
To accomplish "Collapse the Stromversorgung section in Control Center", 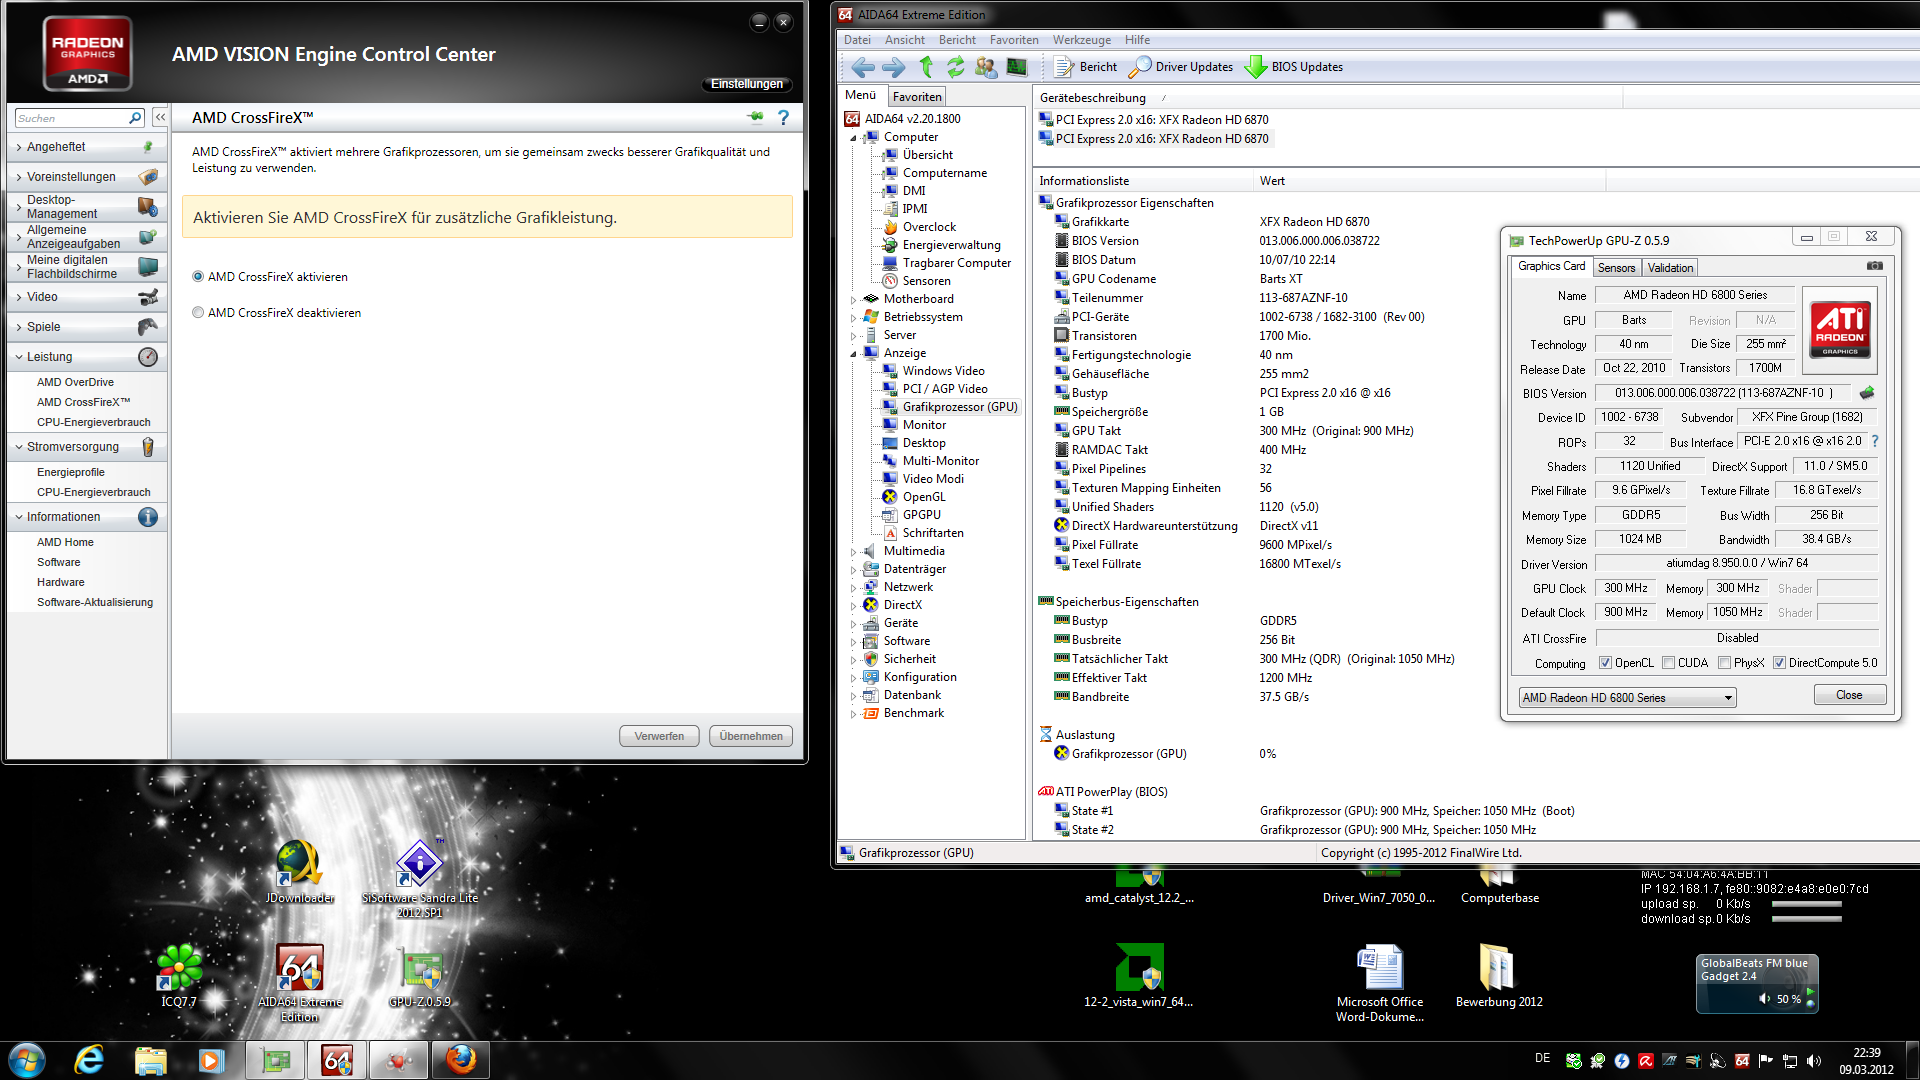I will coord(87,447).
